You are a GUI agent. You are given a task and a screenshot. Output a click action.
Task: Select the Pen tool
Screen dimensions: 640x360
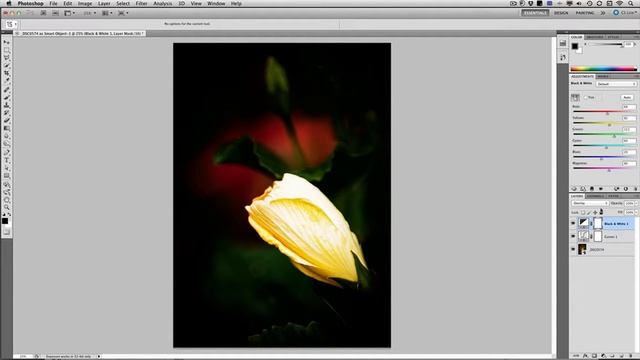(x=7, y=153)
